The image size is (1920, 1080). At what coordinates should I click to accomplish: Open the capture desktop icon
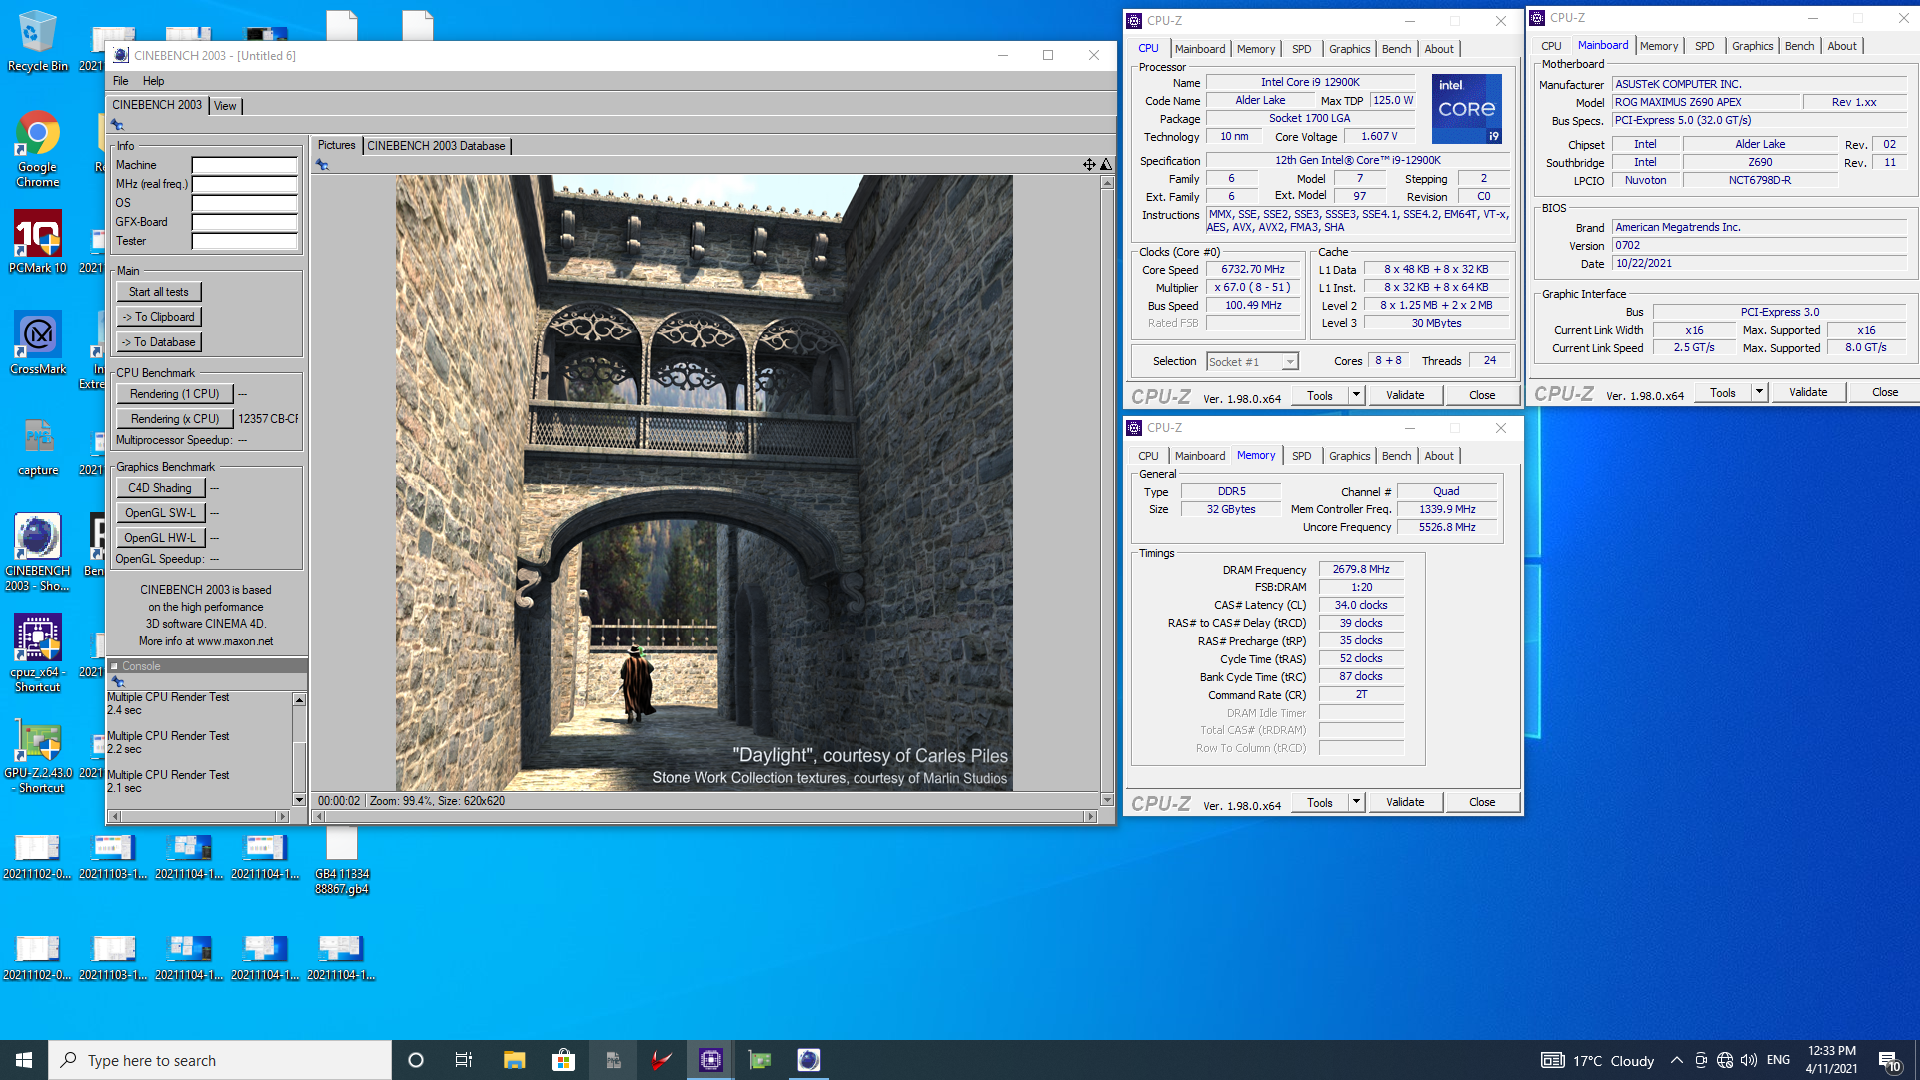[37, 447]
